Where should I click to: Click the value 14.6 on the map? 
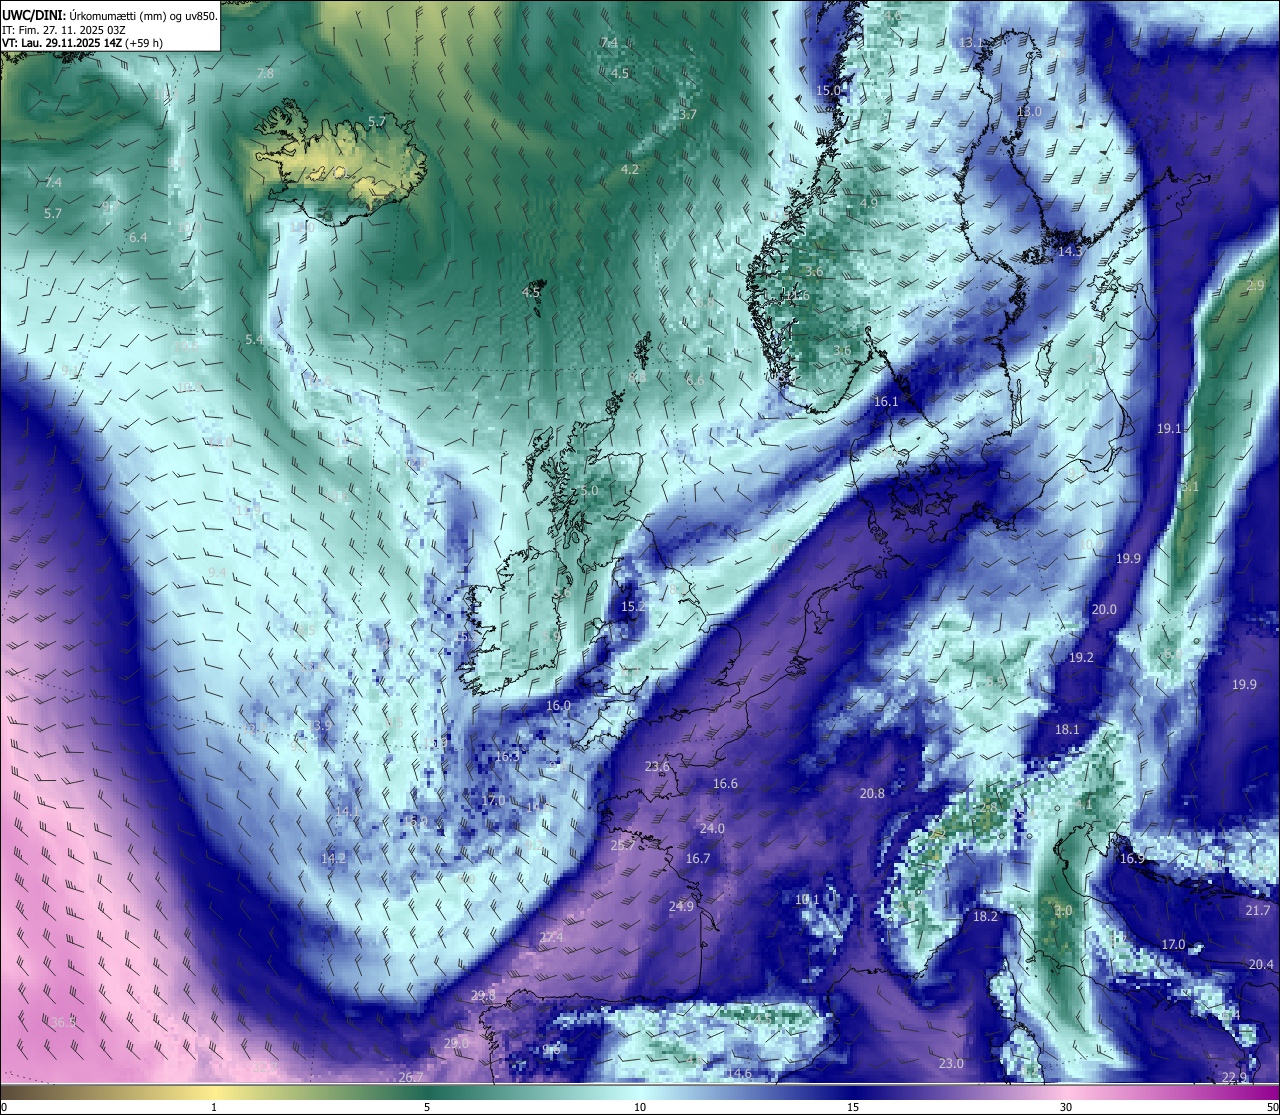point(739,1073)
